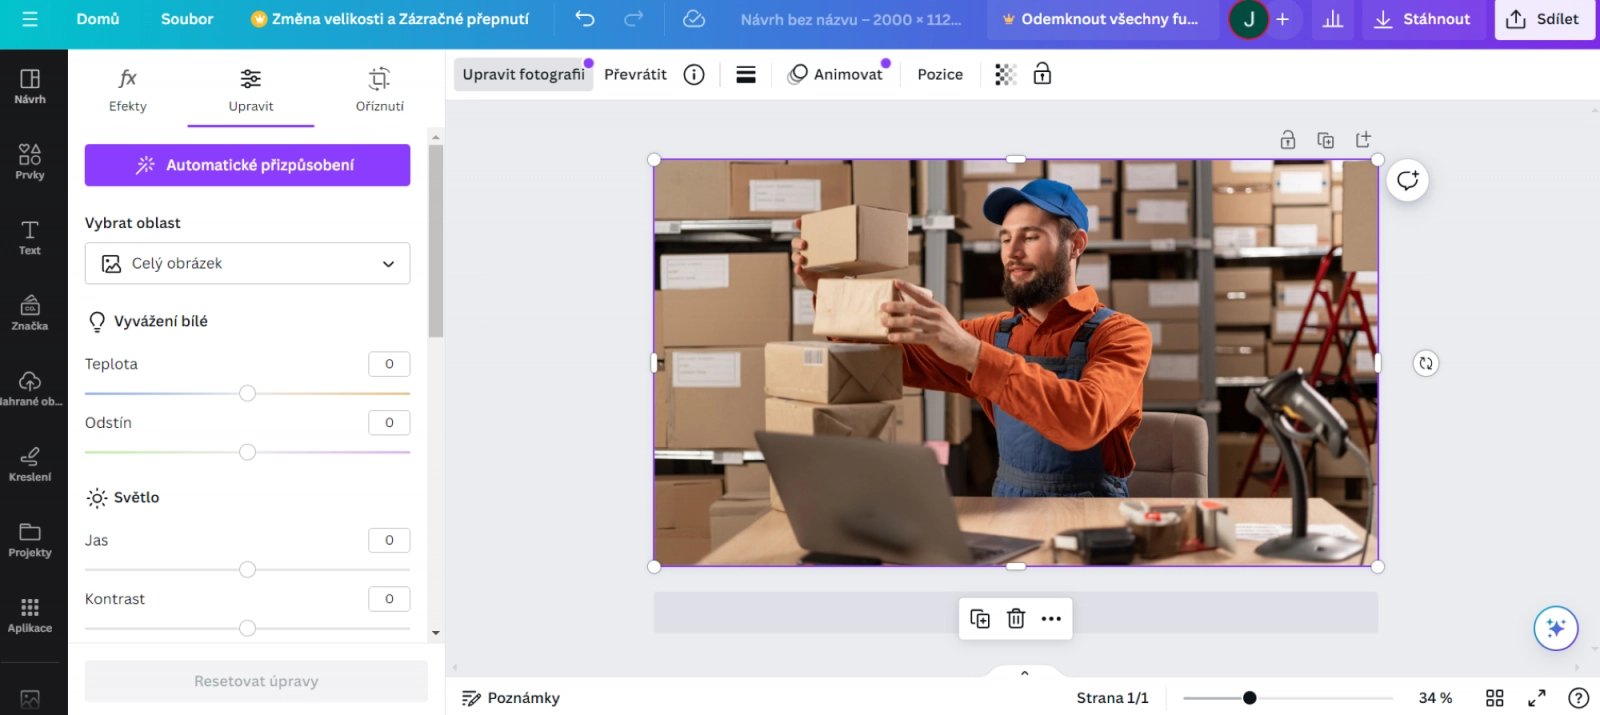
Task: Open the hamburger main menu
Action: point(30,19)
